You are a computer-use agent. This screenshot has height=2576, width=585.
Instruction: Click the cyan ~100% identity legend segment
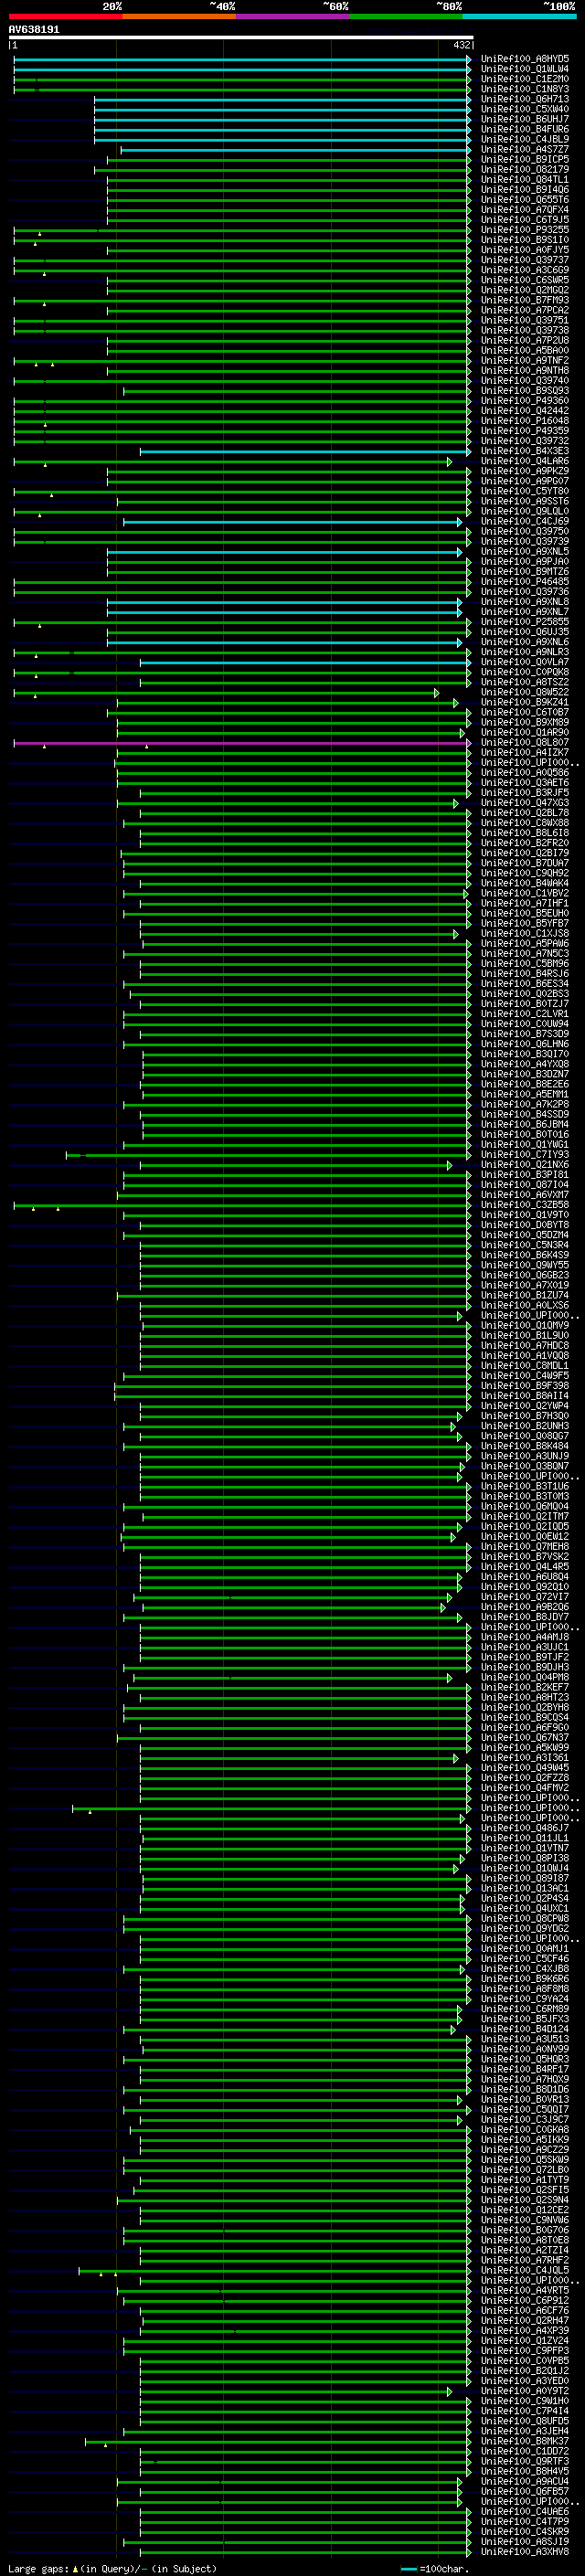tap(520, 16)
